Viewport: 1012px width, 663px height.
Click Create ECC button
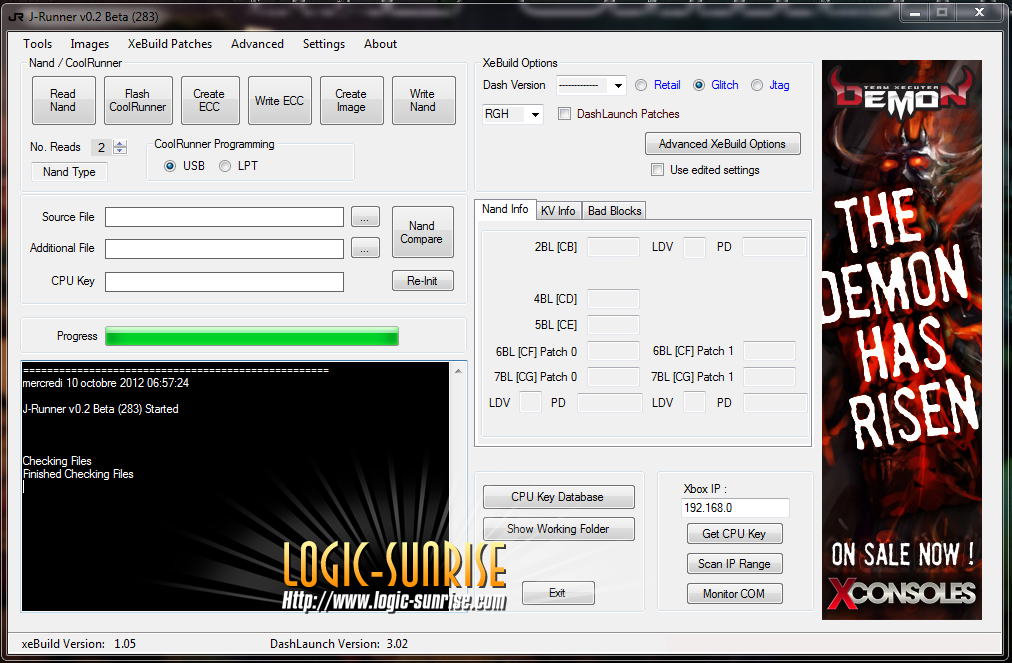209,101
